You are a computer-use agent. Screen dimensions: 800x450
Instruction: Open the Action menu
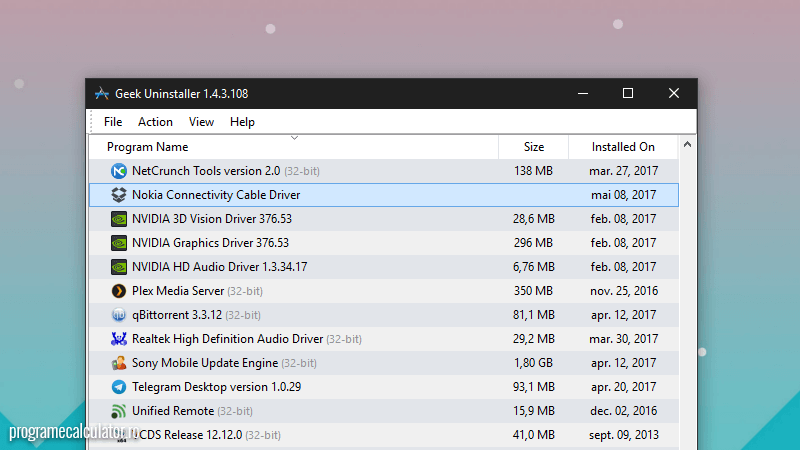tap(155, 122)
